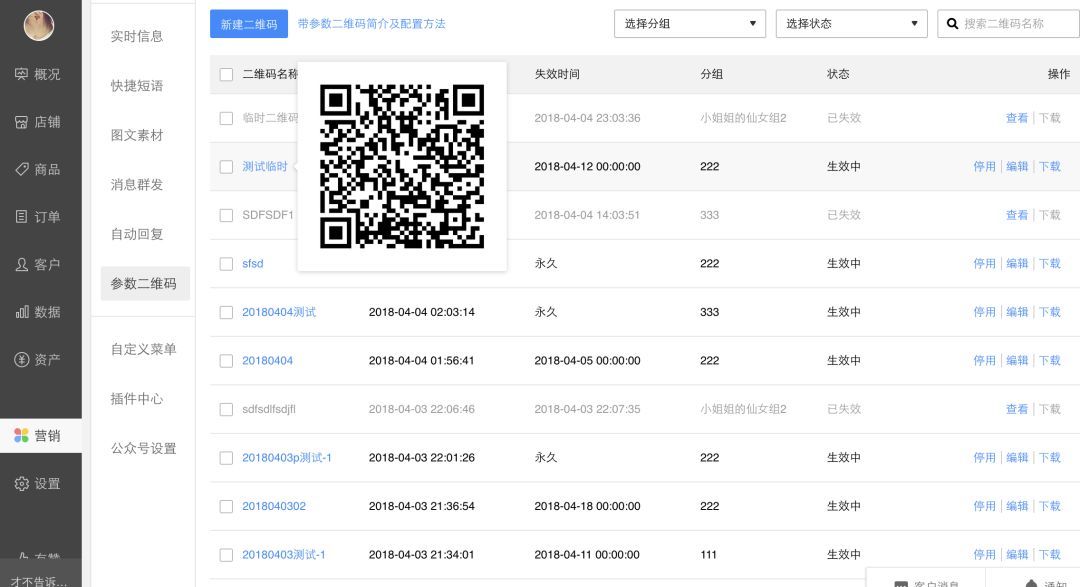The image size is (1080, 587).
Task: Click the search magnifier icon
Action: [953, 24]
